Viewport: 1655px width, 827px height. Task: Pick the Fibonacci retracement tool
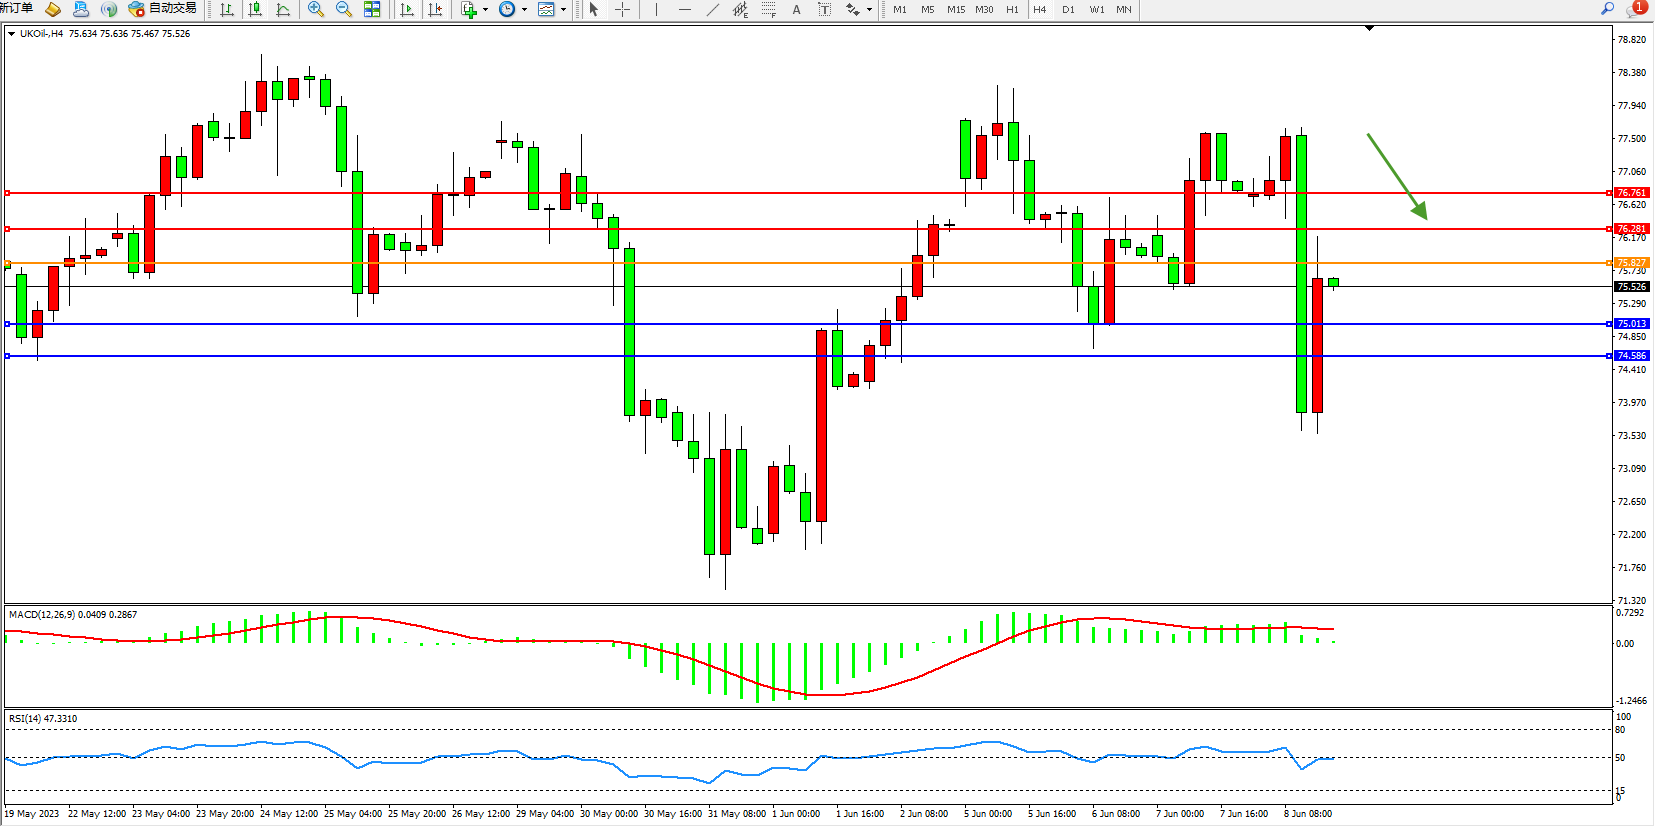(x=768, y=9)
